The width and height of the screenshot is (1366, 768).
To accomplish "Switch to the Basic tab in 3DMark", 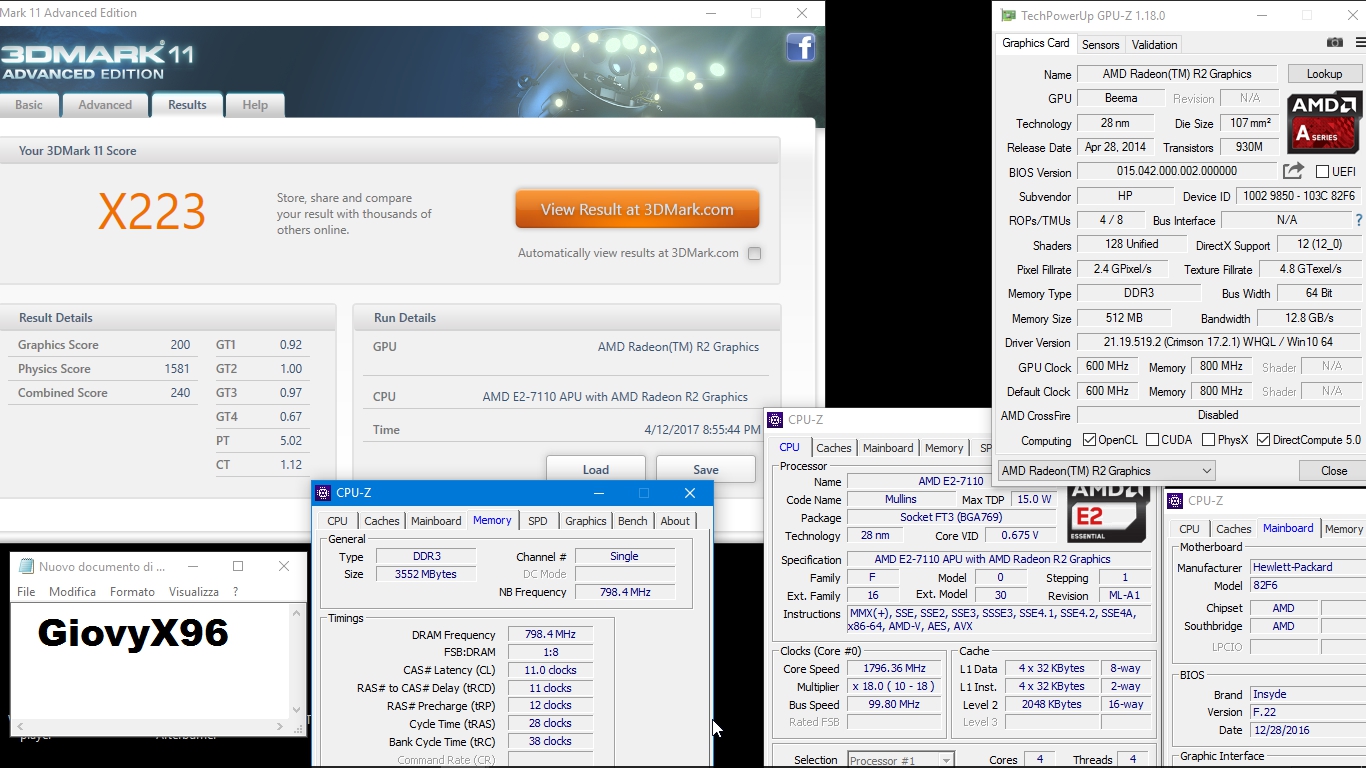I will coord(29,105).
